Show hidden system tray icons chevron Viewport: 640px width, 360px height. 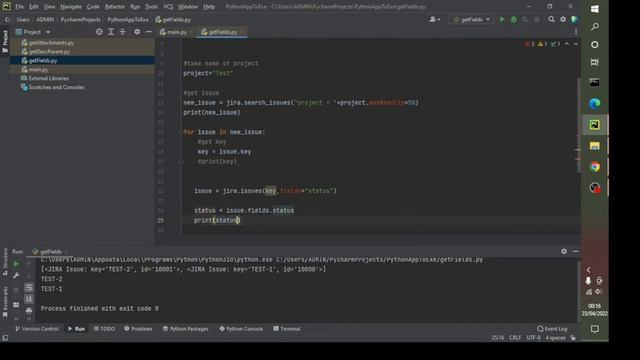[589, 270]
